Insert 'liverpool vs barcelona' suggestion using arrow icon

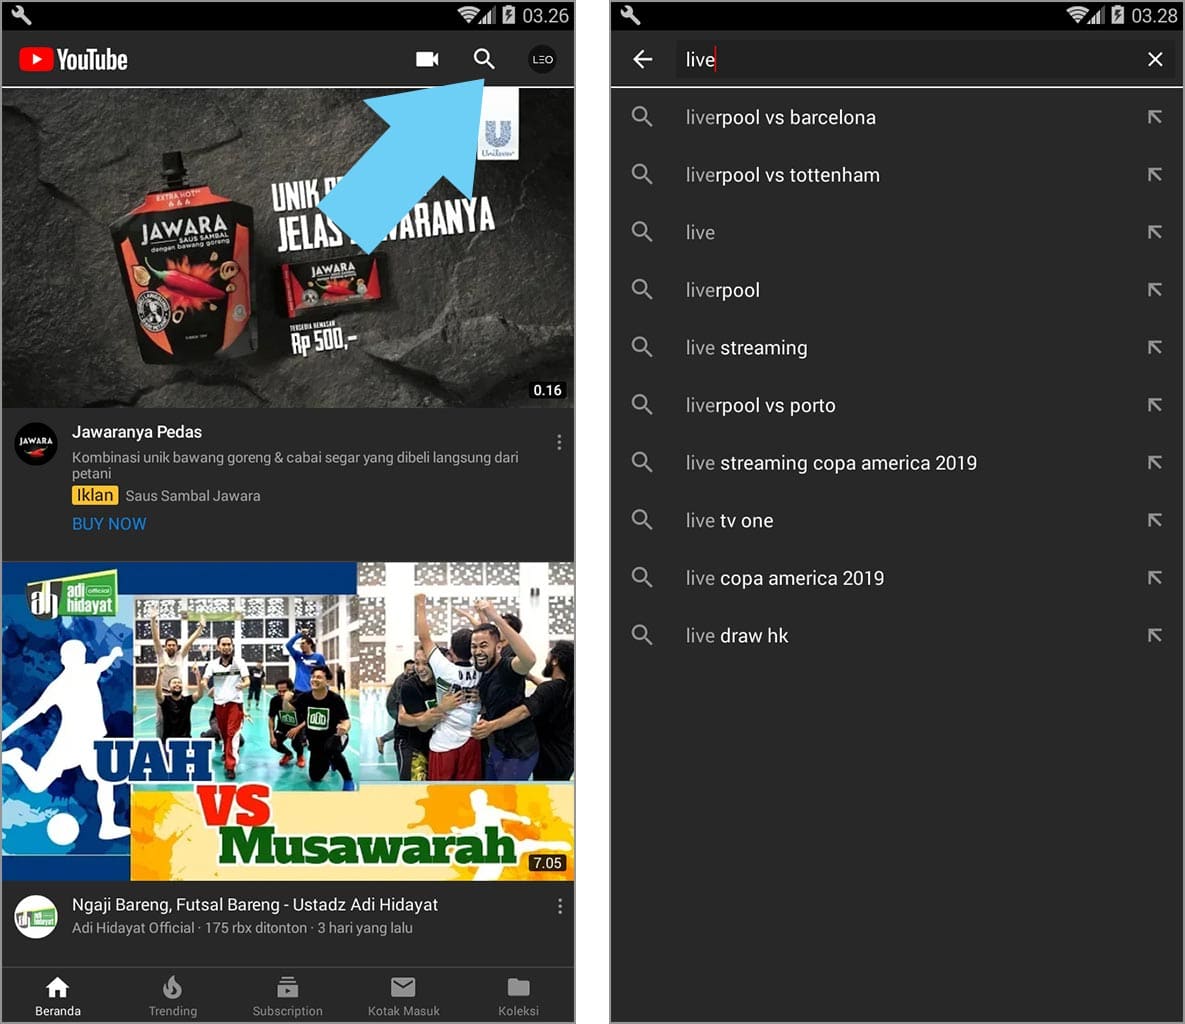pos(1154,117)
